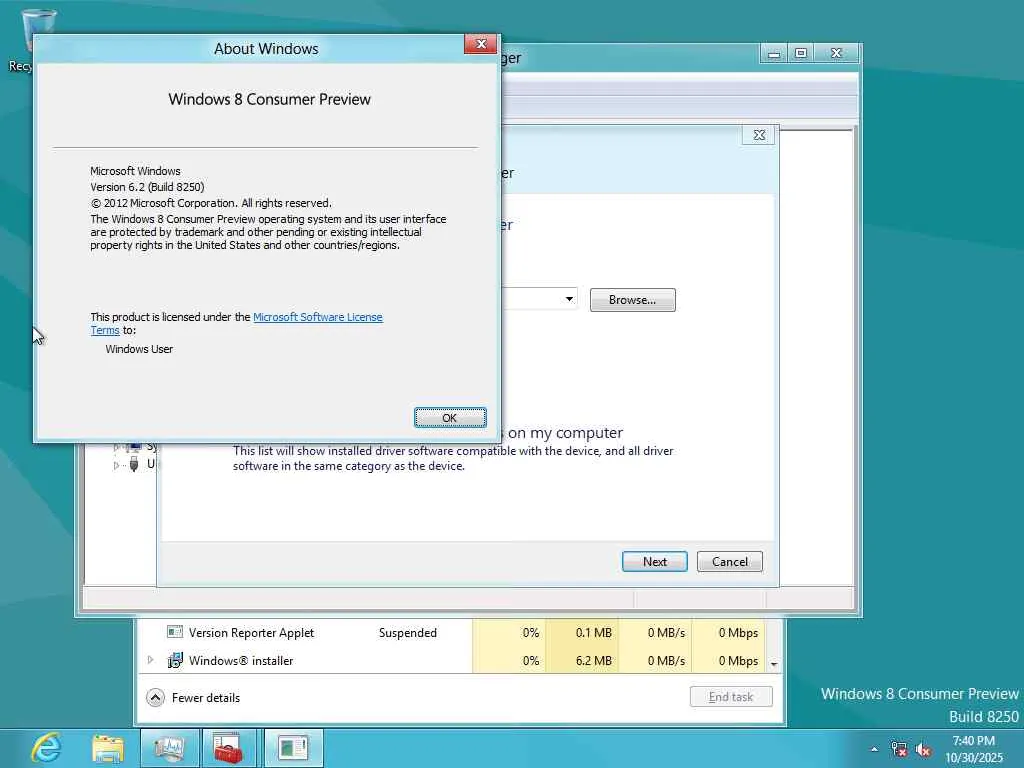Click the network status tray icon
This screenshot has width=1024, height=768.
(x=899, y=749)
